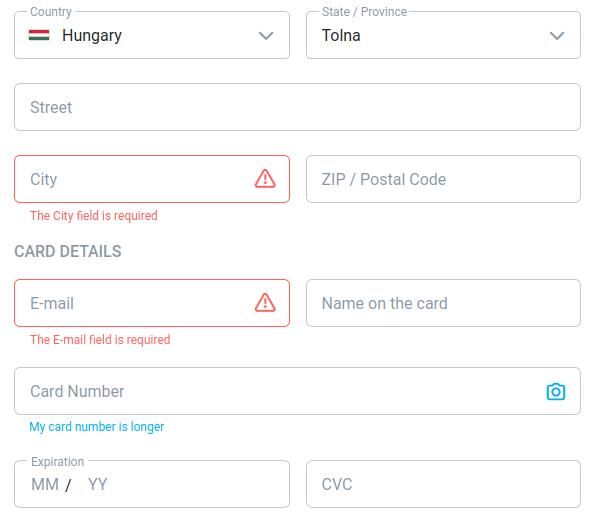593x525 pixels.
Task: Click the Card Number input field
Action: tap(297, 391)
